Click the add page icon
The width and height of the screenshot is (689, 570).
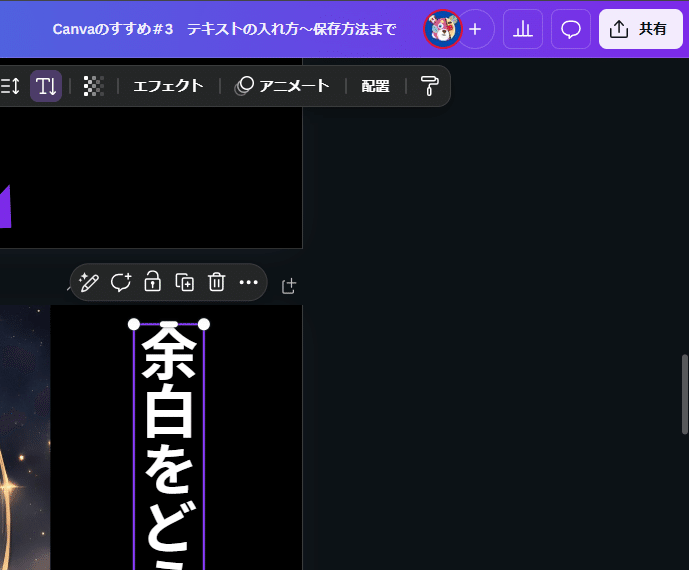[x=289, y=286]
